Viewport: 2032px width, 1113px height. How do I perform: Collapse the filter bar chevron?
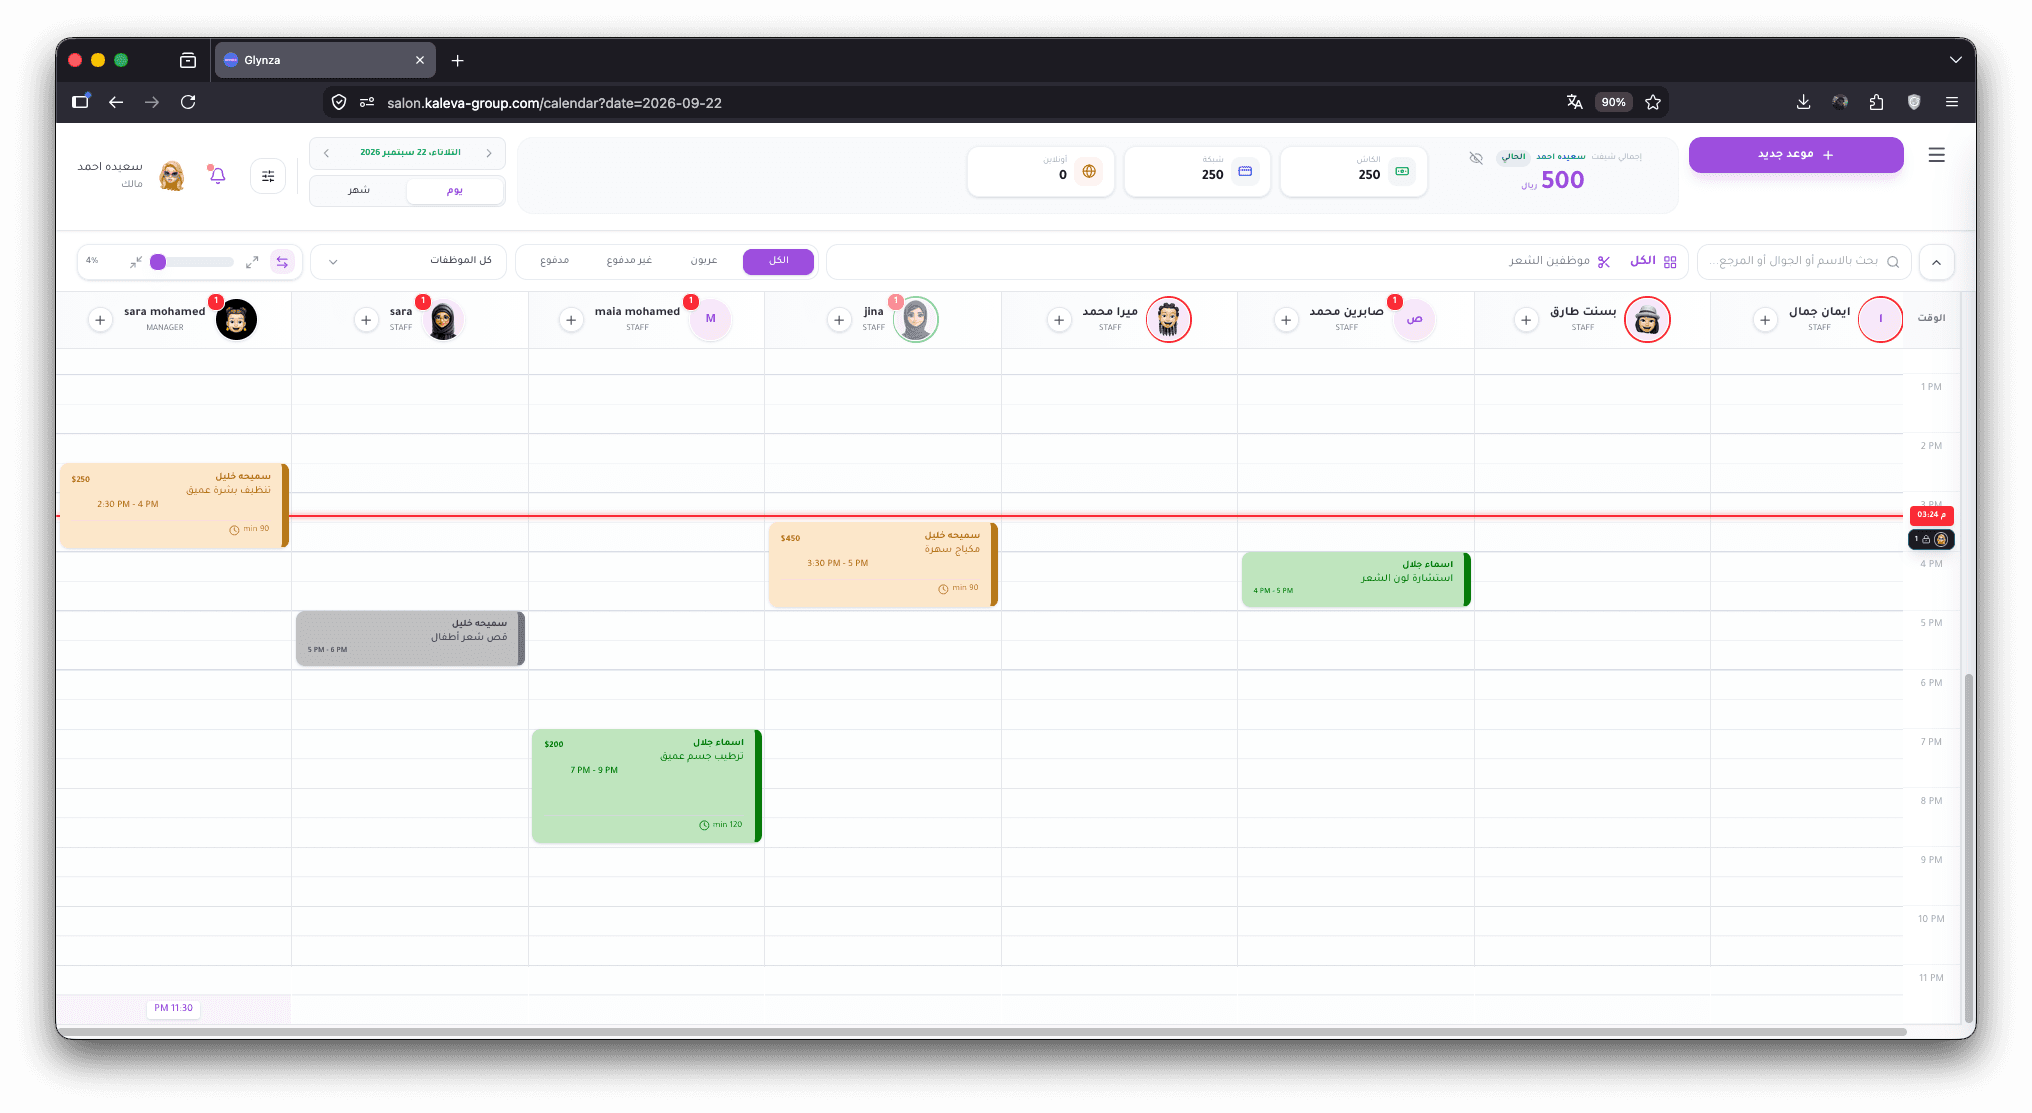click(x=1936, y=262)
